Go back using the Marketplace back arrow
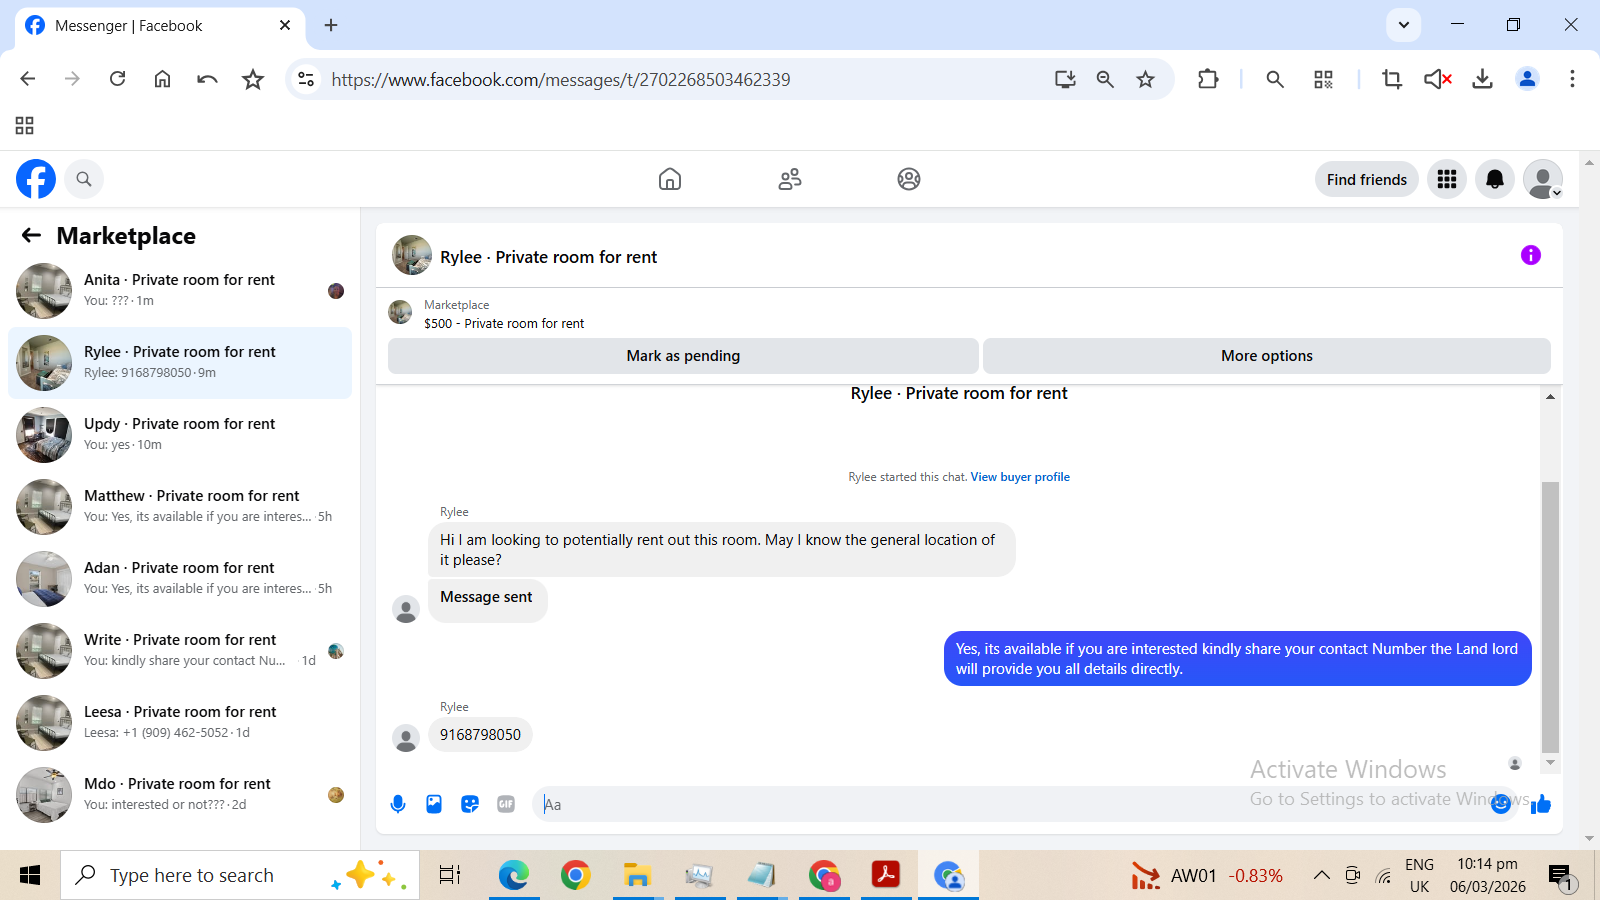This screenshot has width=1600, height=900. [31, 235]
